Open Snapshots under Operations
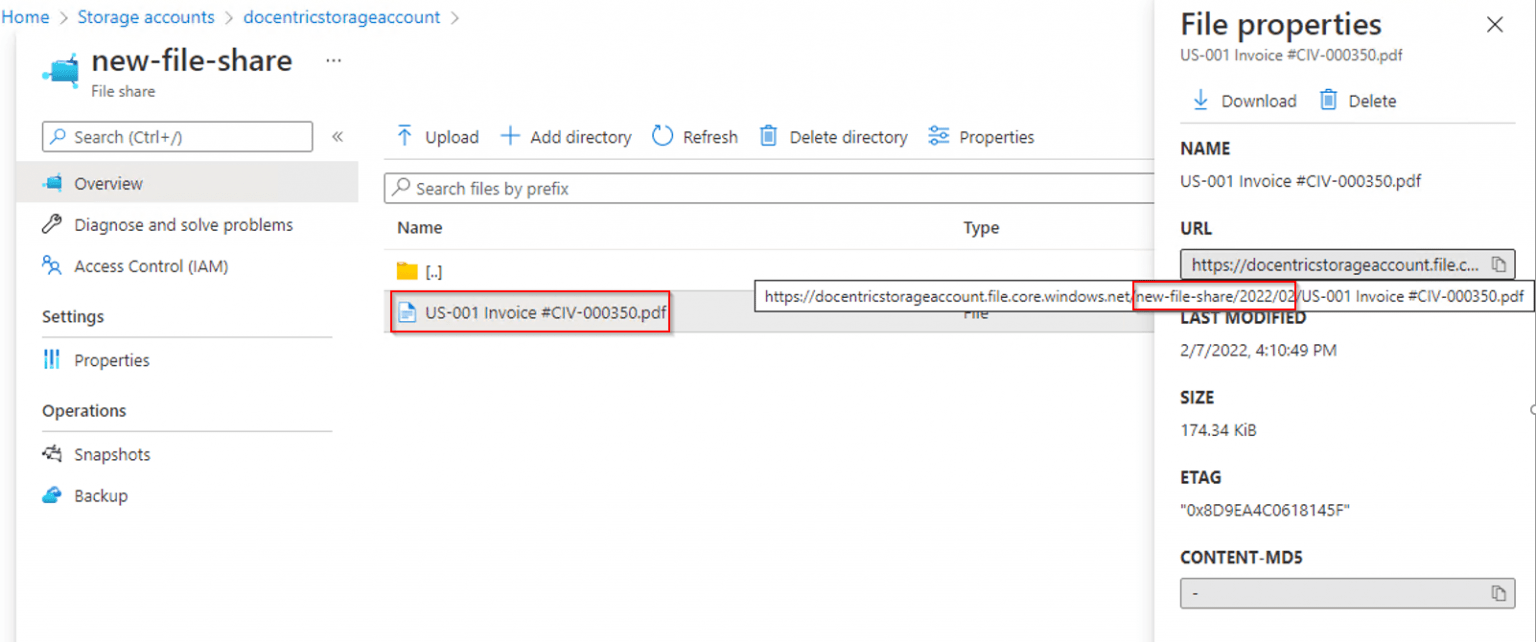This screenshot has height=642, width=1536. [x=111, y=454]
